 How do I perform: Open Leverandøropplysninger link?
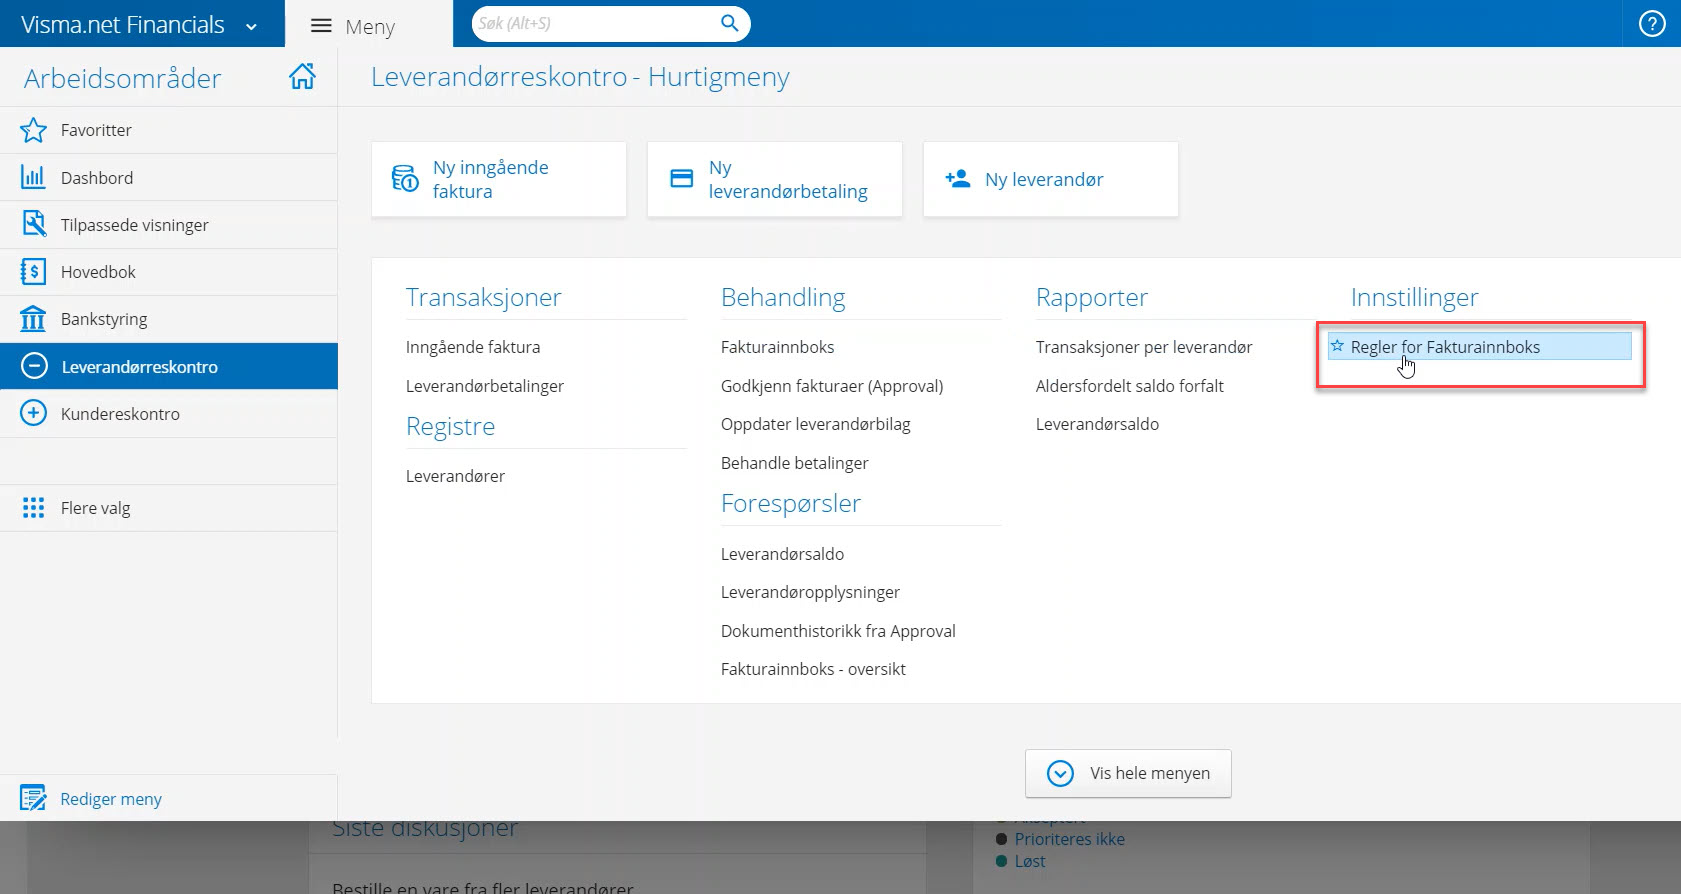810,592
